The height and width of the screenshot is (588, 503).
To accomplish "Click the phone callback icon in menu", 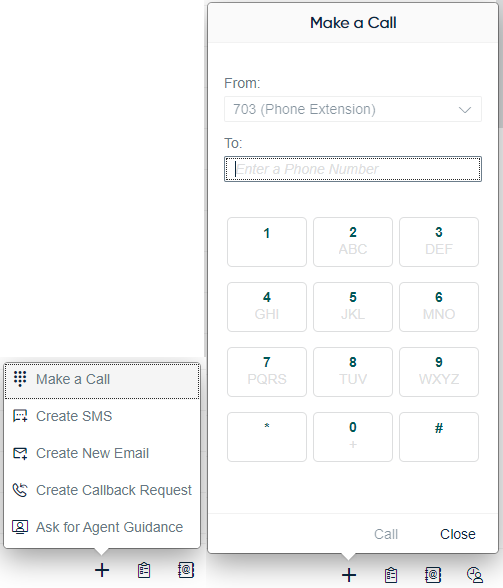I will point(20,490).
